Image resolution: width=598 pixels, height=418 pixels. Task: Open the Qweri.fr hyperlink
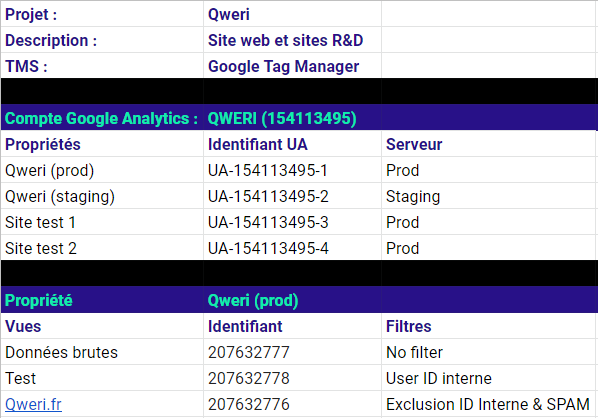pos(33,404)
